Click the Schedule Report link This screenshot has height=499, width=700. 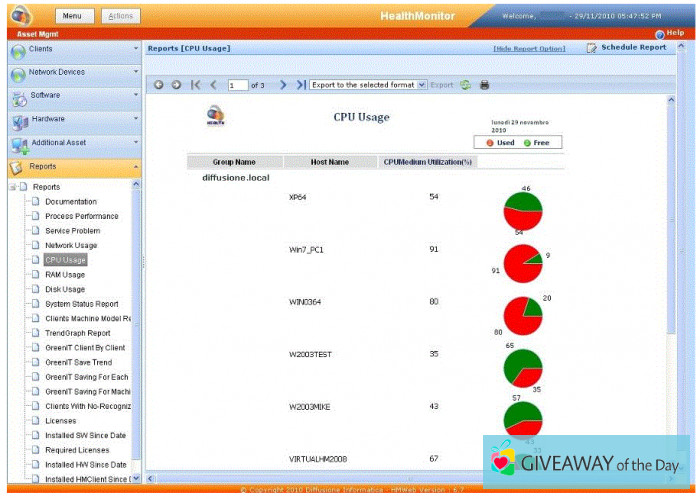pyautogui.click(x=633, y=47)
